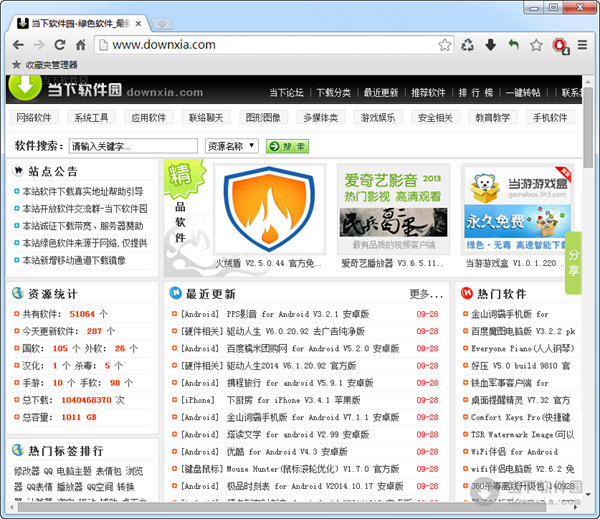
Task: Open downloads with down arrow icon
Action: (x=491, y=45)
